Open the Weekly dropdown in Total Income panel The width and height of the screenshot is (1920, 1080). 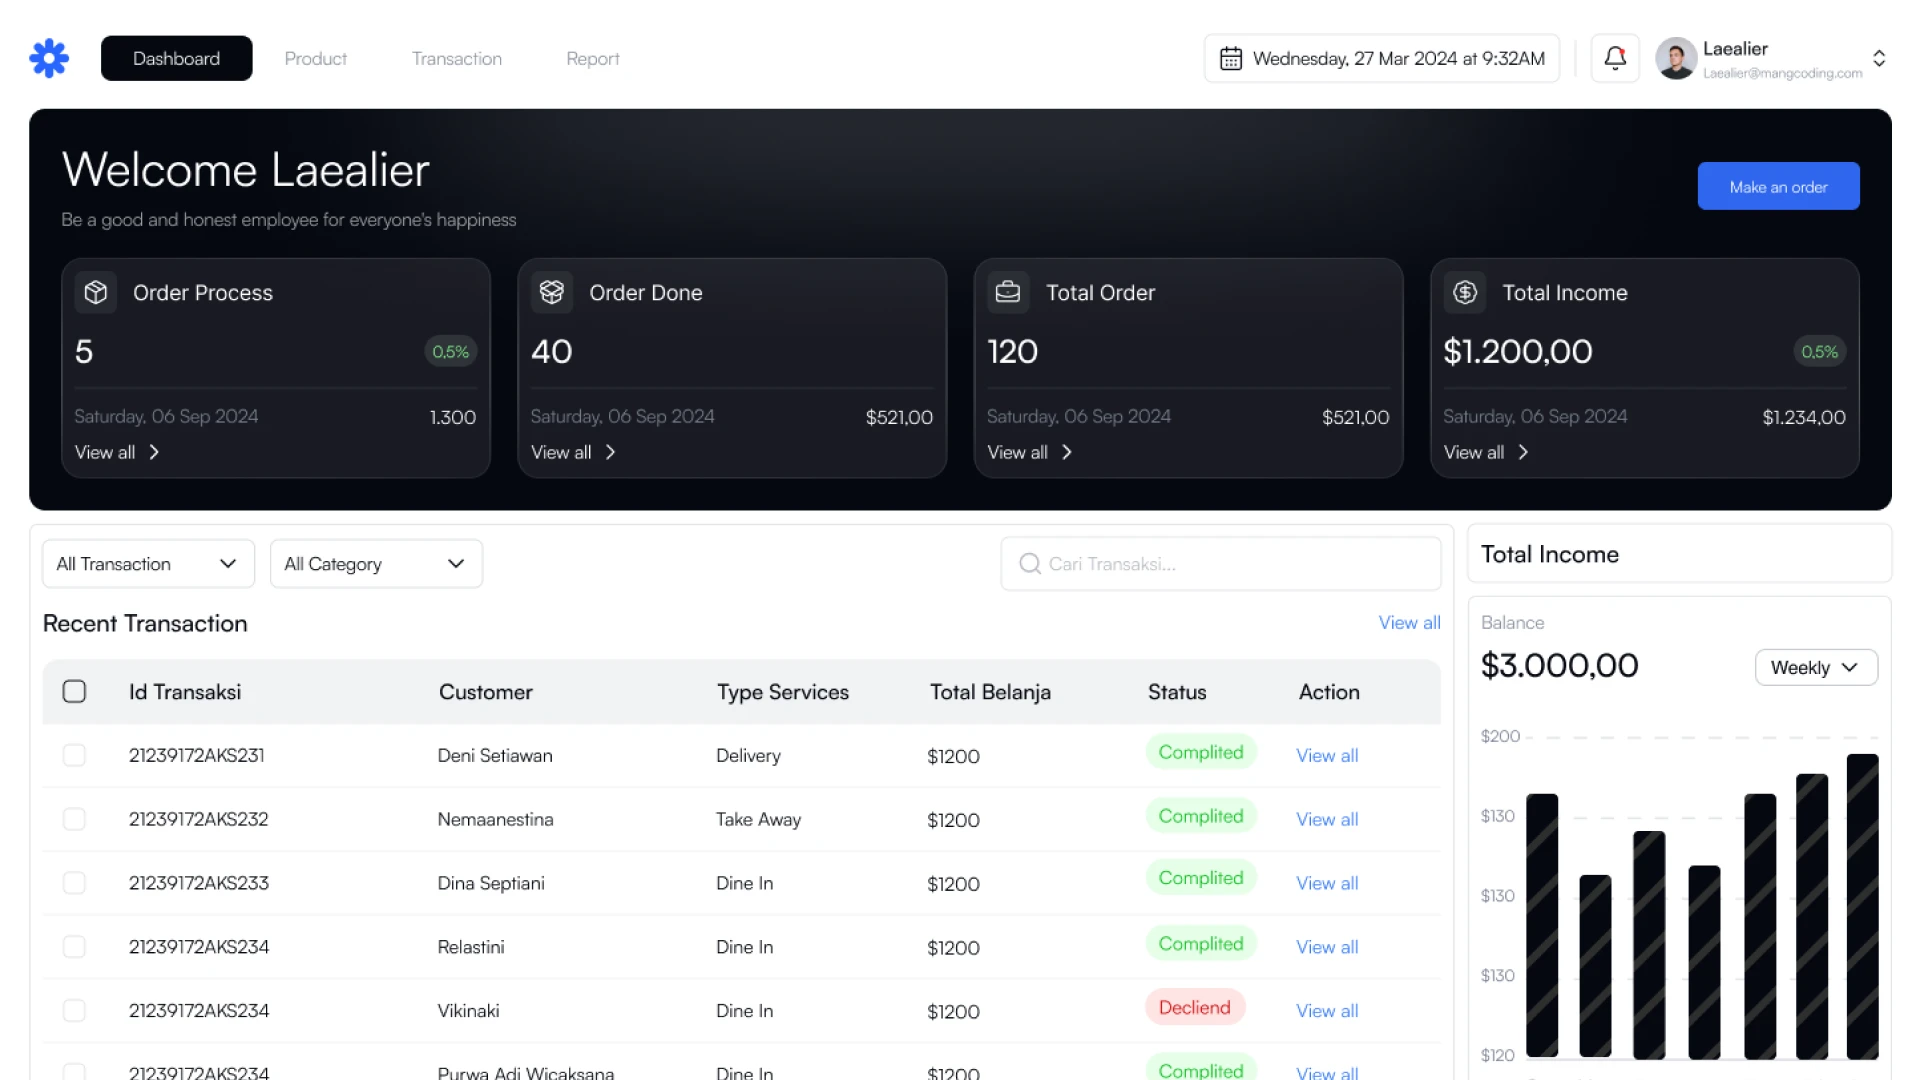tap(1815, 667)
